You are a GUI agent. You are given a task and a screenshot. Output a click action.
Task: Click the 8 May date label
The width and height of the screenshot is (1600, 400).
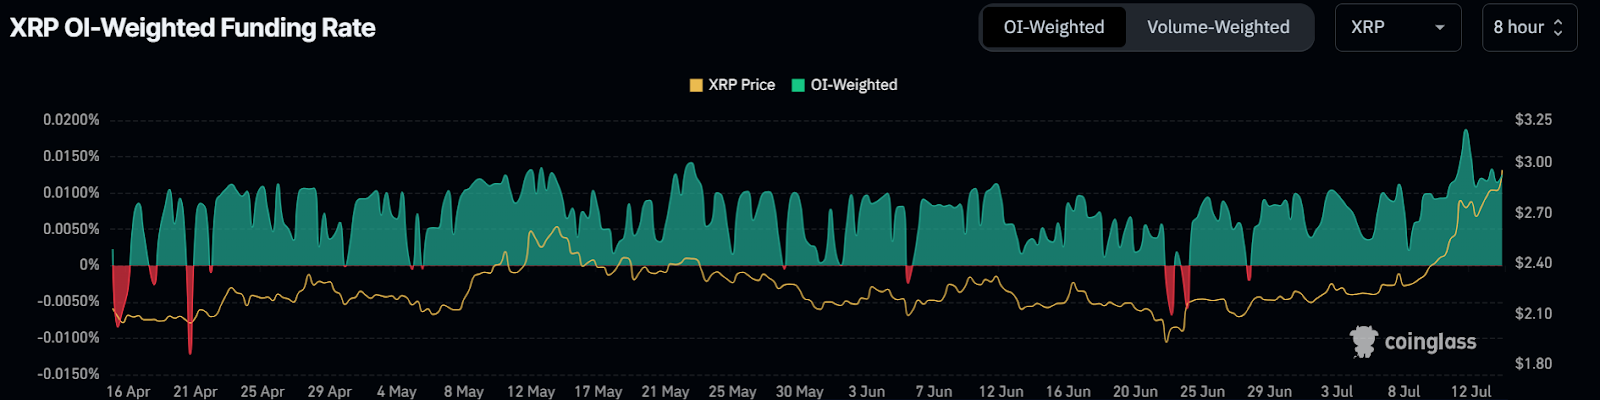[x=463, y=392]
